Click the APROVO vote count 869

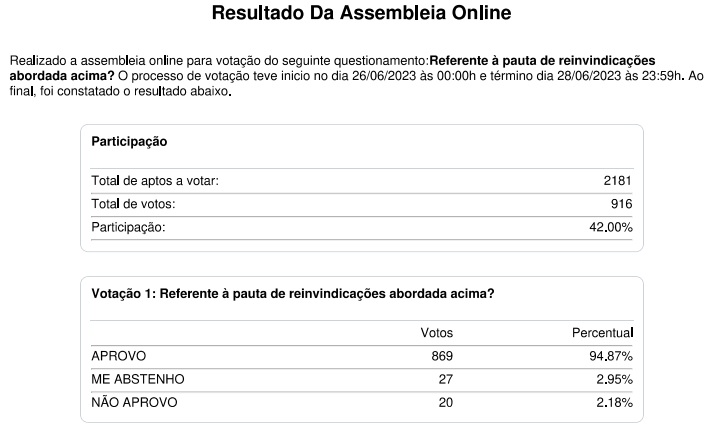[442, 356]
